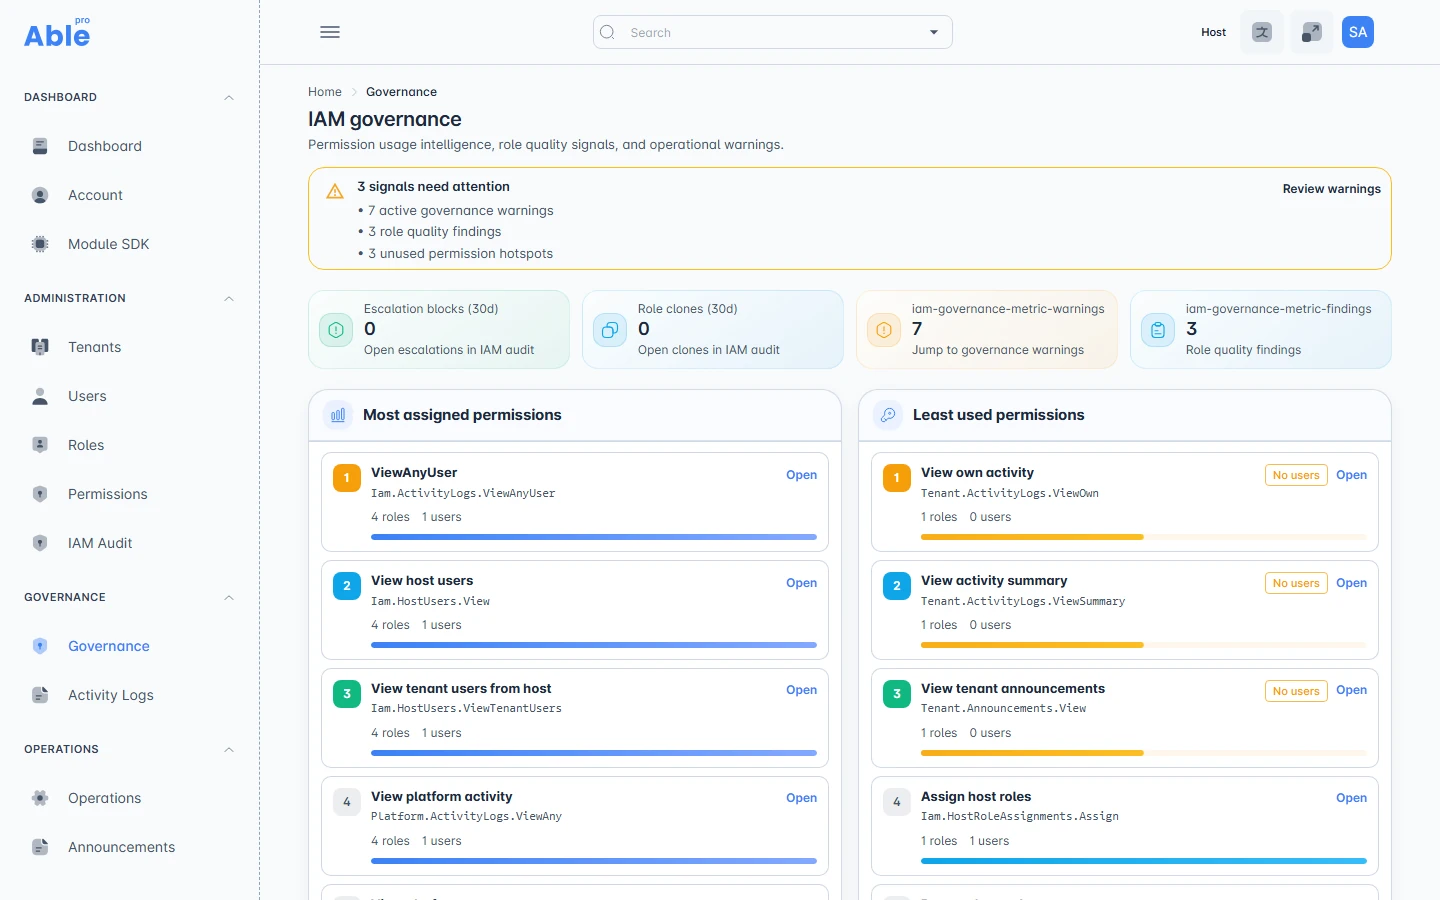Open the View tenant announcements permission
1440x900 pixels.
[1351, 690]
